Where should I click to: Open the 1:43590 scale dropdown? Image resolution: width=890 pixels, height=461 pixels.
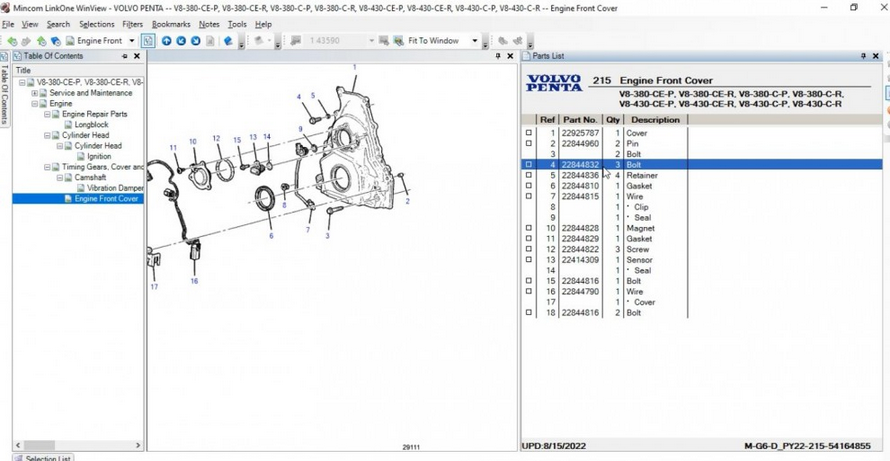point(372,41)
